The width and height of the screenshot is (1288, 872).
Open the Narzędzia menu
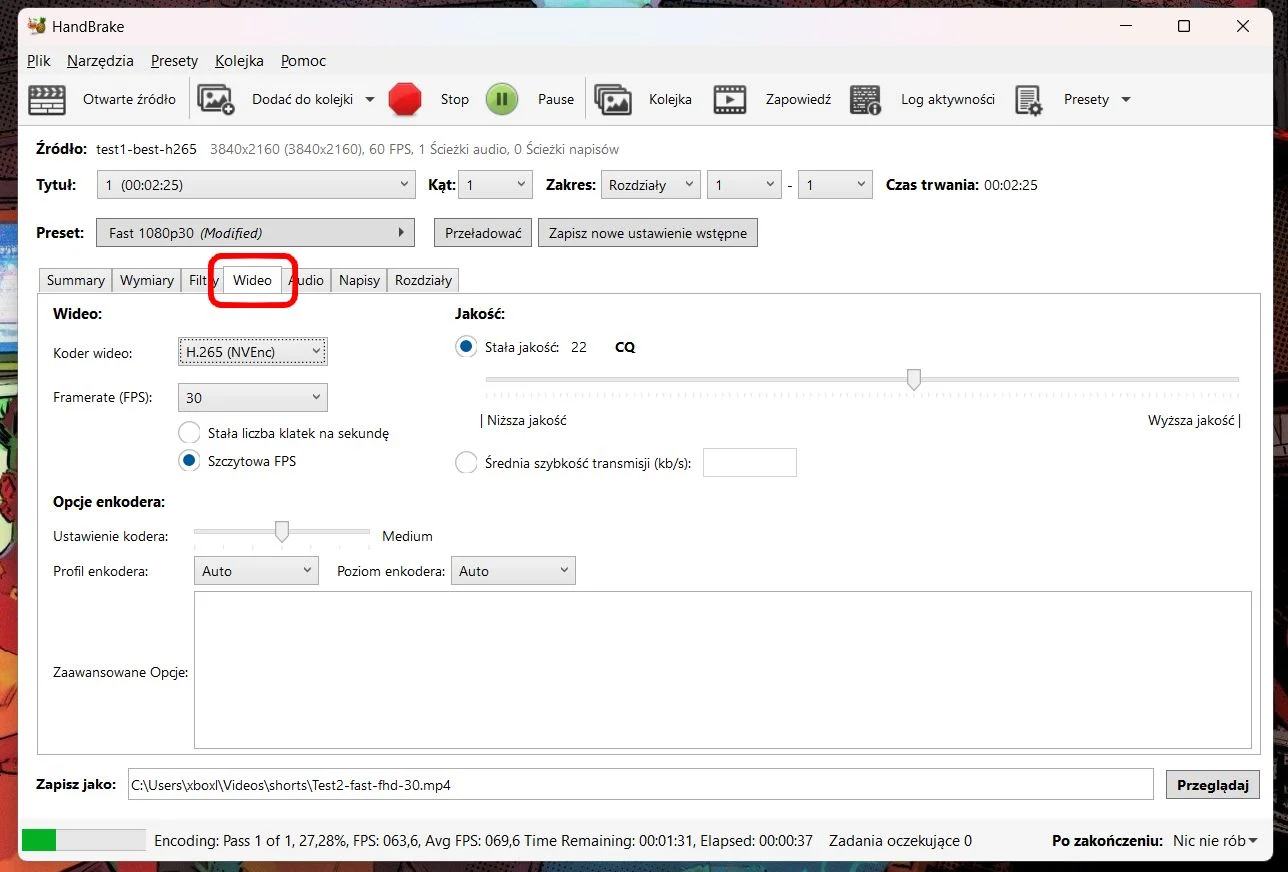coord(100,61)
